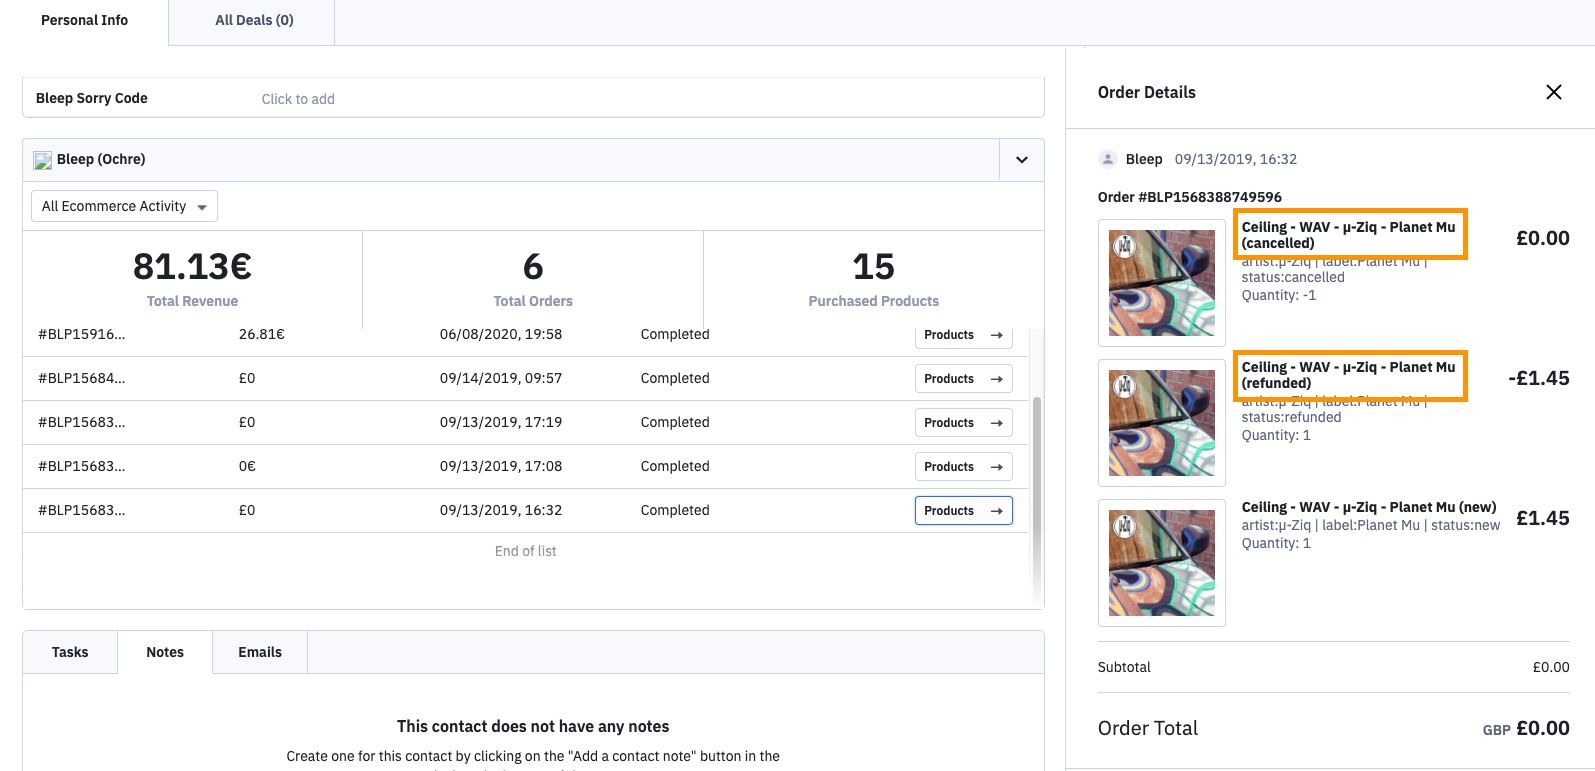The height and width of the screenshot is (771, 1595).
Task: Open the Tasks tab
Action: (x=70, y=652)
